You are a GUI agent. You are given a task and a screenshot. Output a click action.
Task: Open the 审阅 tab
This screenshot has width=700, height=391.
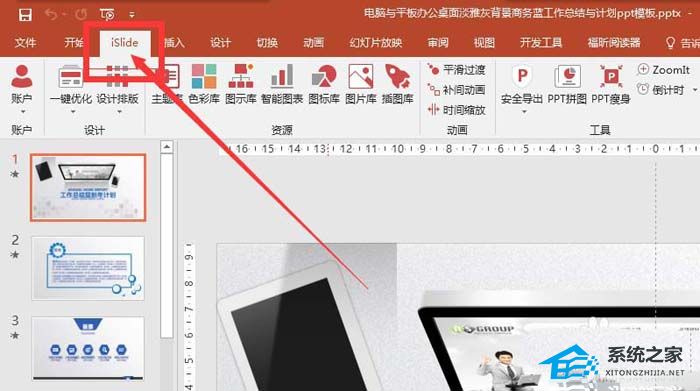coord(438,42)
